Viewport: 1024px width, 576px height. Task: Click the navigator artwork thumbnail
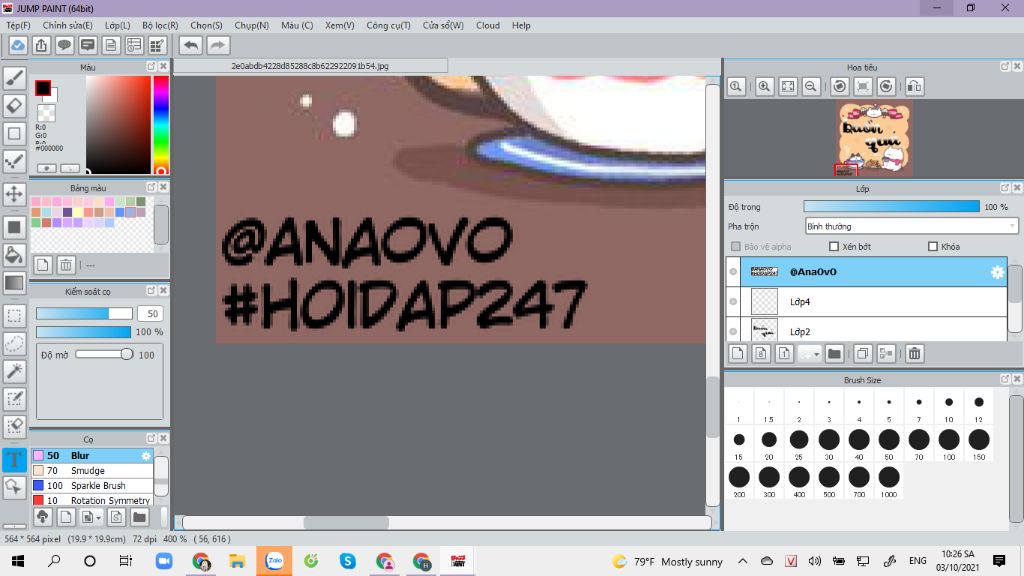[874, 138]
